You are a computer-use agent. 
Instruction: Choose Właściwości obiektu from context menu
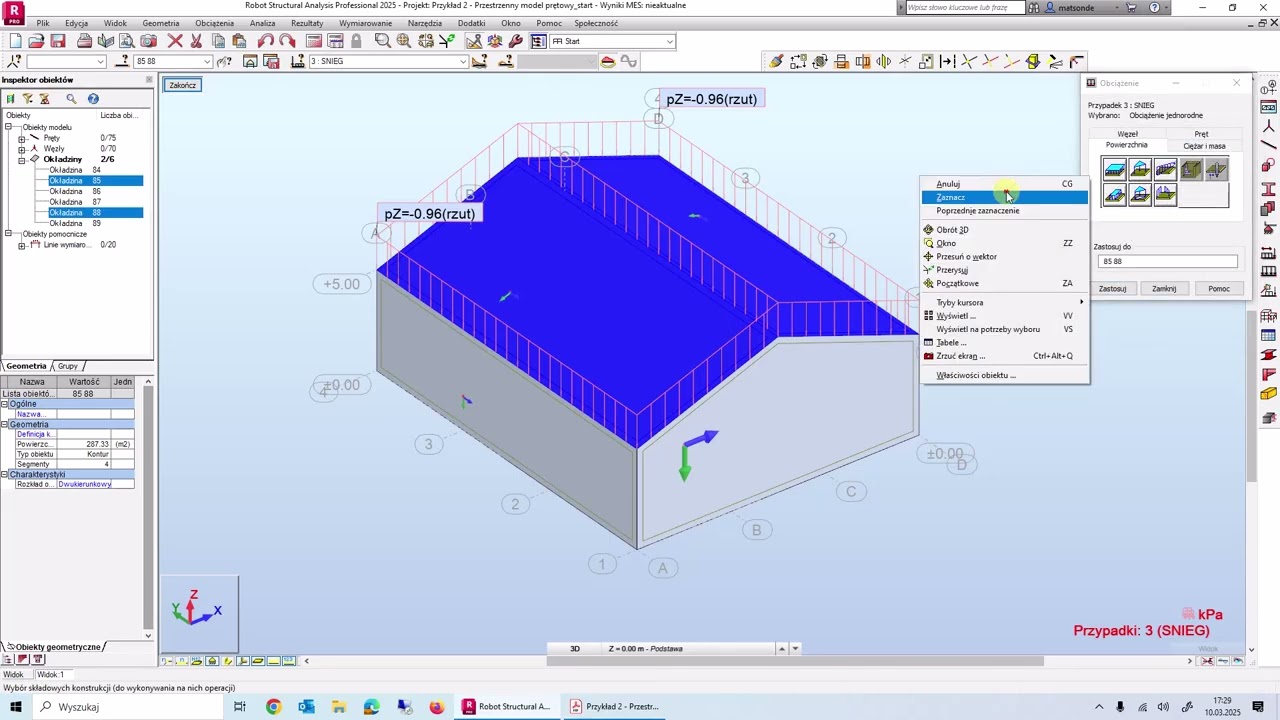pyautogui.click(x=1004, y=375)
